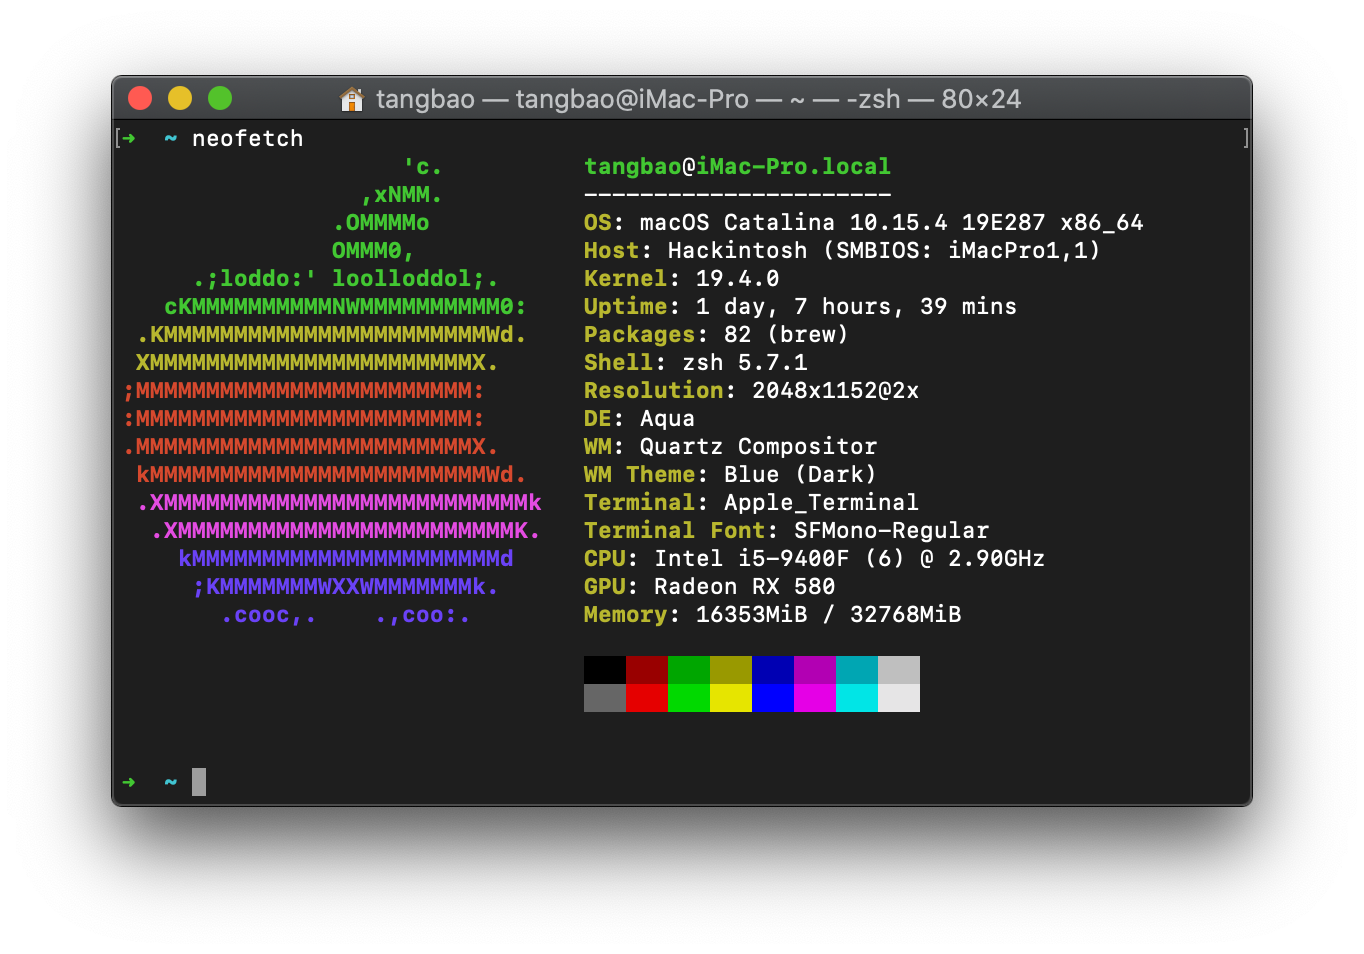This screenshot has width=1364, height=954.
Task: Click the green arrow at the bottom prompt
Action: tap(129, 782)
